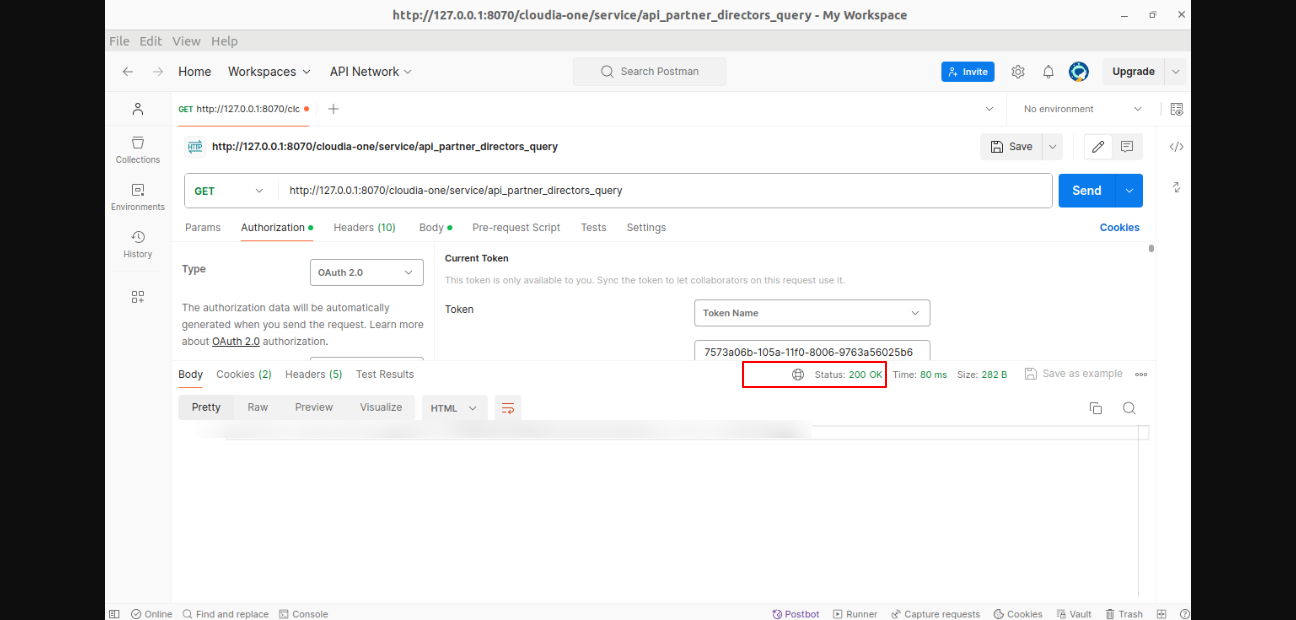Toggle the sidebar from the status bar
Screen dimensions: 1296x620
click(114, 614)
